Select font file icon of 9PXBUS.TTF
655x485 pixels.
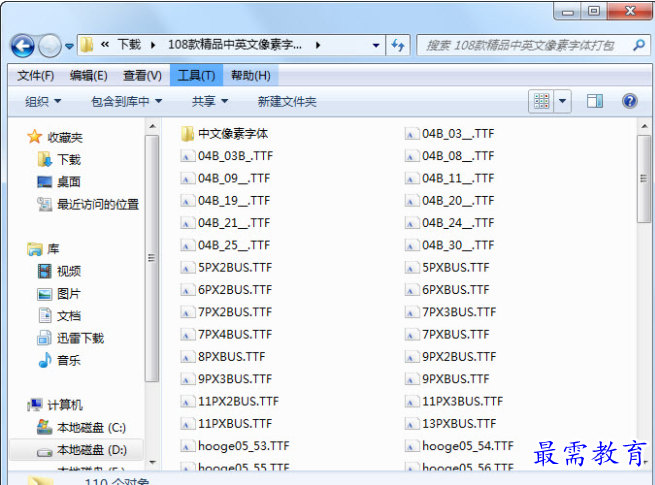pos(412,379)
